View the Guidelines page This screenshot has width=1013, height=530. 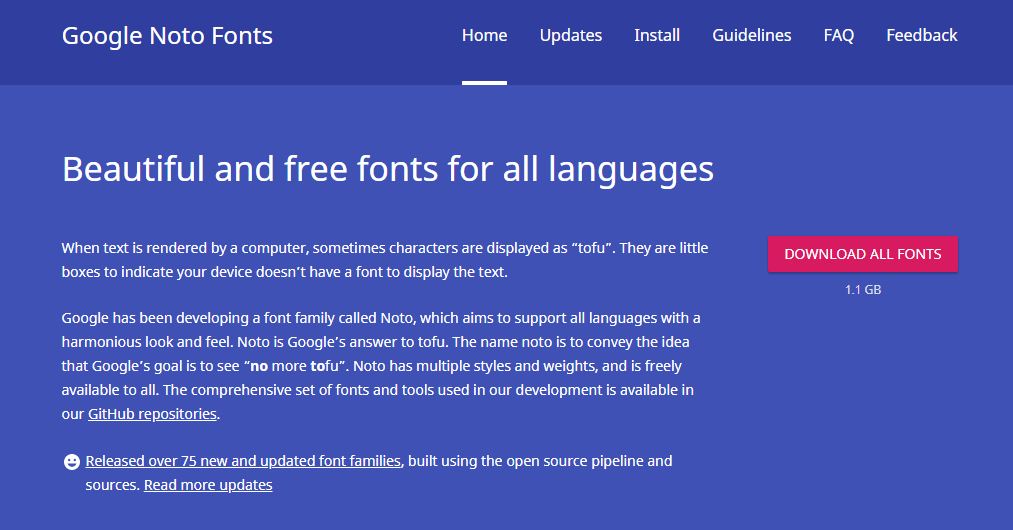tap(752, 36)
